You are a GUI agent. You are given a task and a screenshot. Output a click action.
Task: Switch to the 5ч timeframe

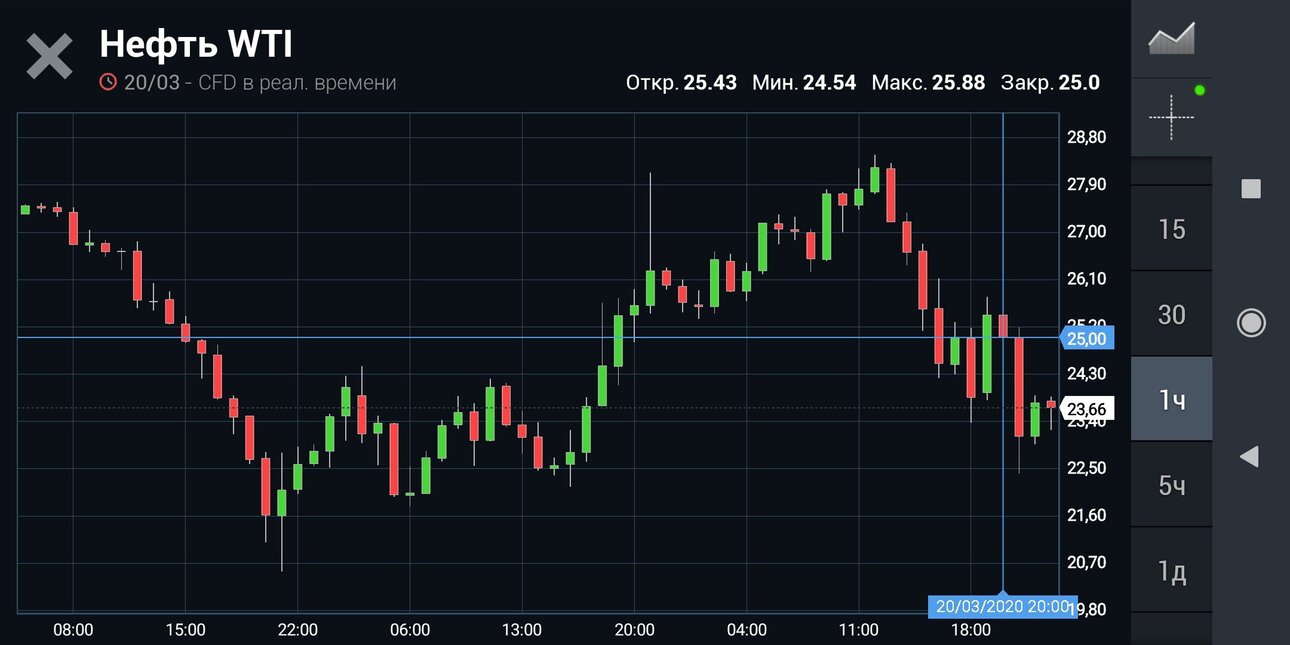click(x=1171, y=486)
